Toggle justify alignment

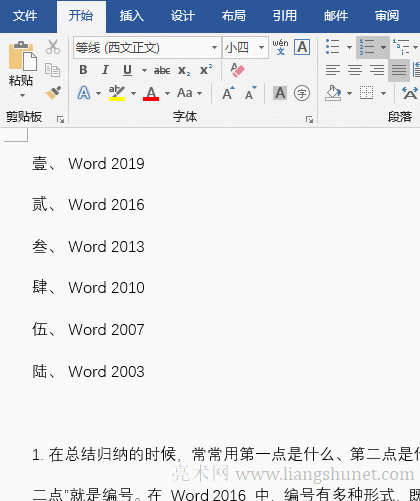coord(399,70)
